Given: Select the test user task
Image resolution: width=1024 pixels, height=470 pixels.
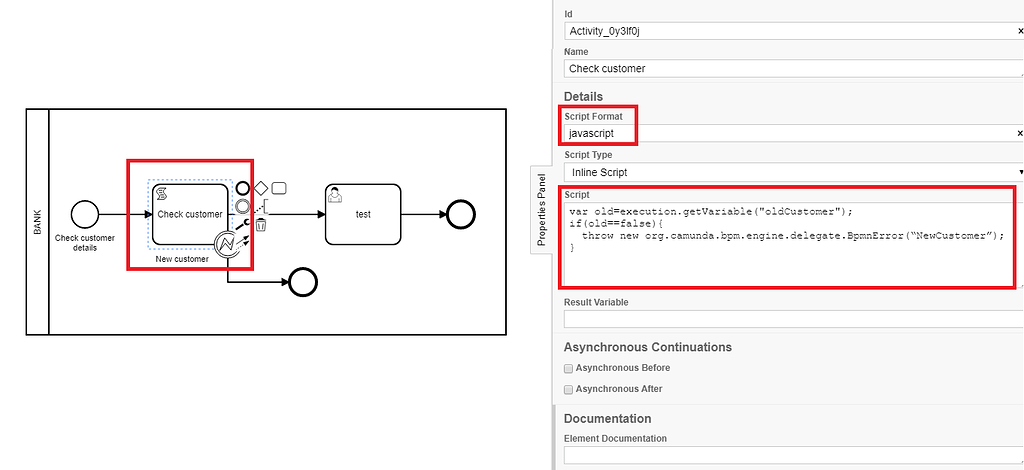Looking at the screenshot, I should pos(363,214).
